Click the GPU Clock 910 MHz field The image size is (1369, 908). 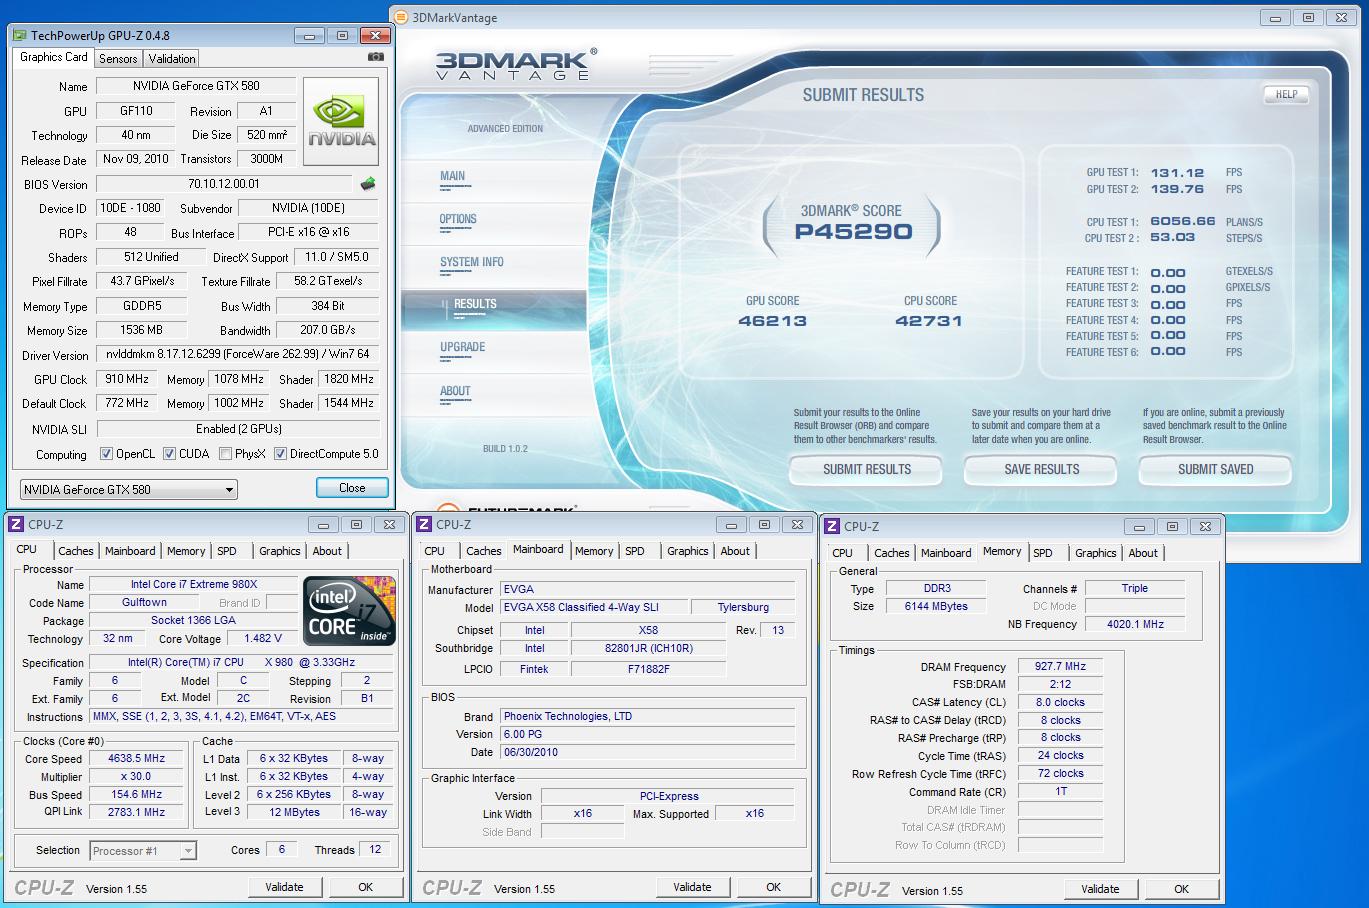(127, 379)
